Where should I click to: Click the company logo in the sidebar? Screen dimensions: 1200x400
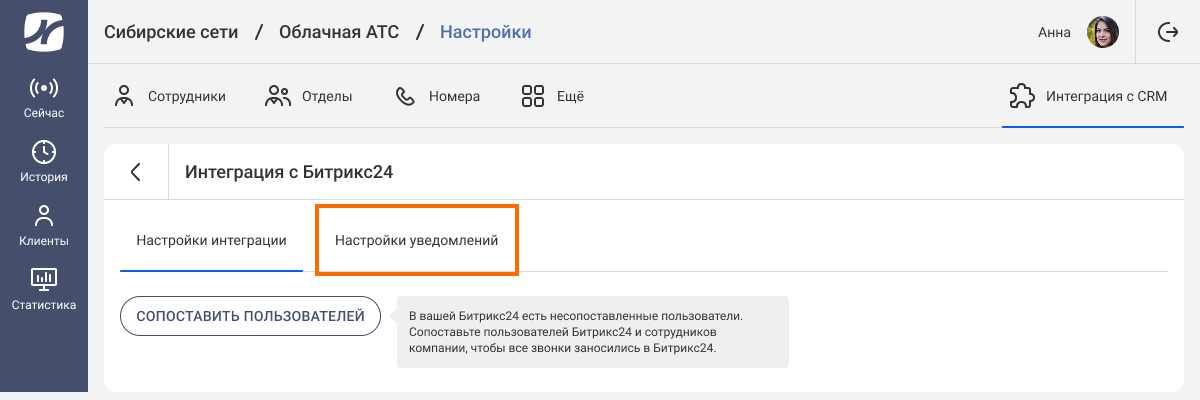[44, 32]
